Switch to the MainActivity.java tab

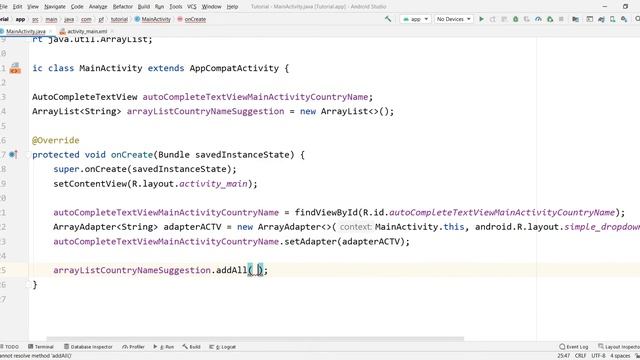(25, 31)
